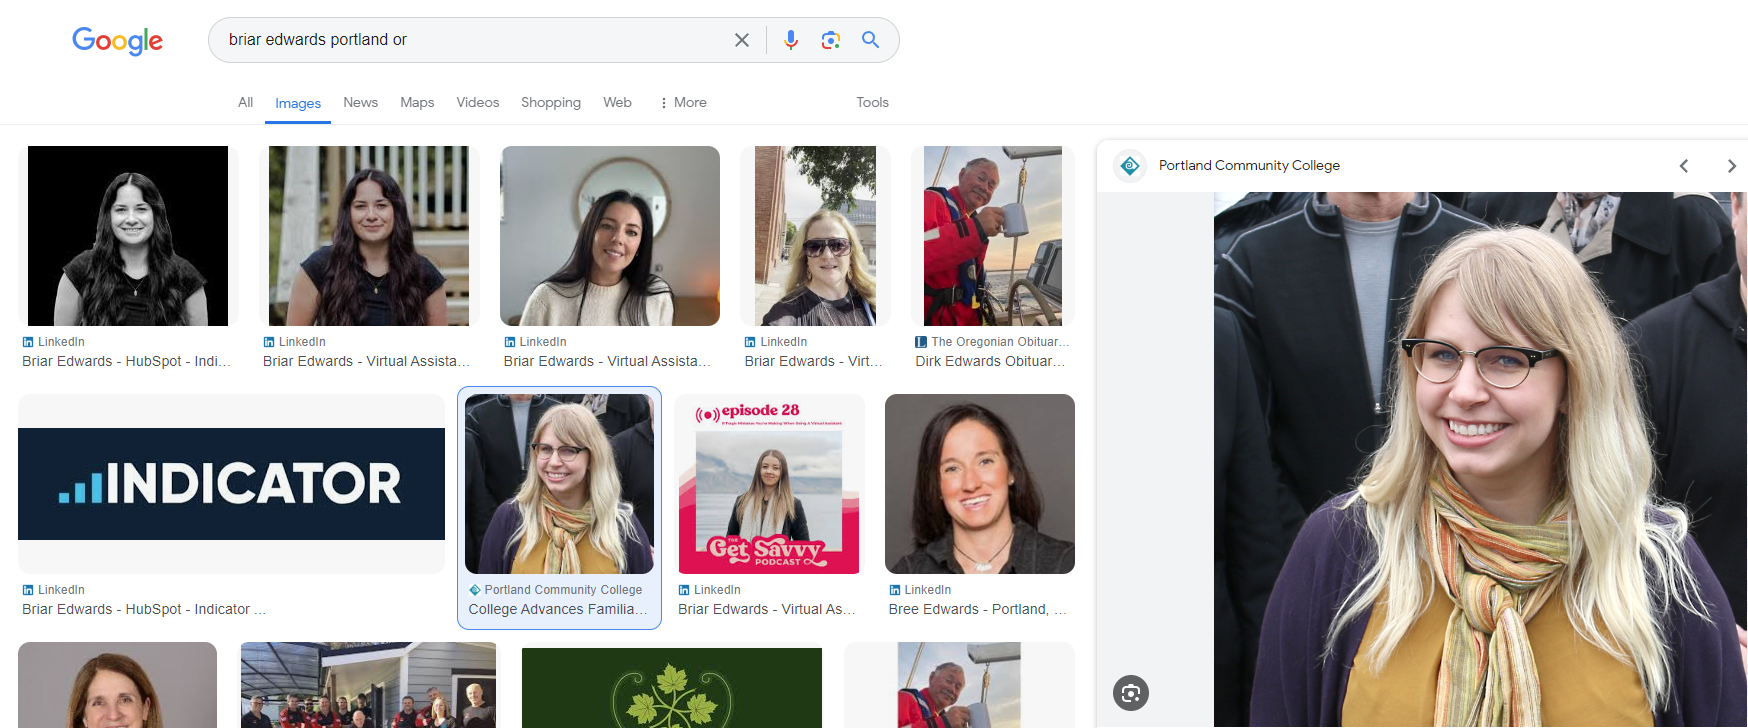Open the 'Dirk Edwards Obituar…' link
Viewport: 1748px width, 728px height.
990,361
